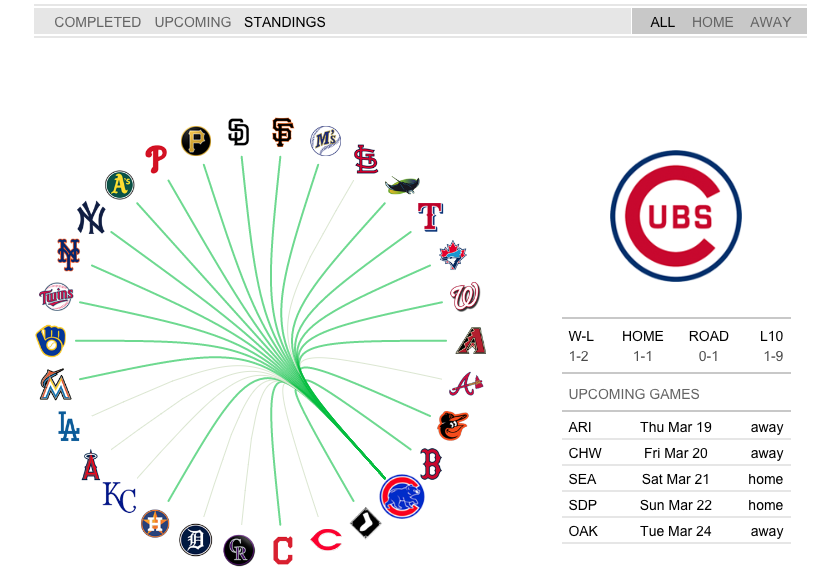Click the Toronto Blue Jays logo
Image resolution: width=815 pixels, height=584 pixels.
453,255
